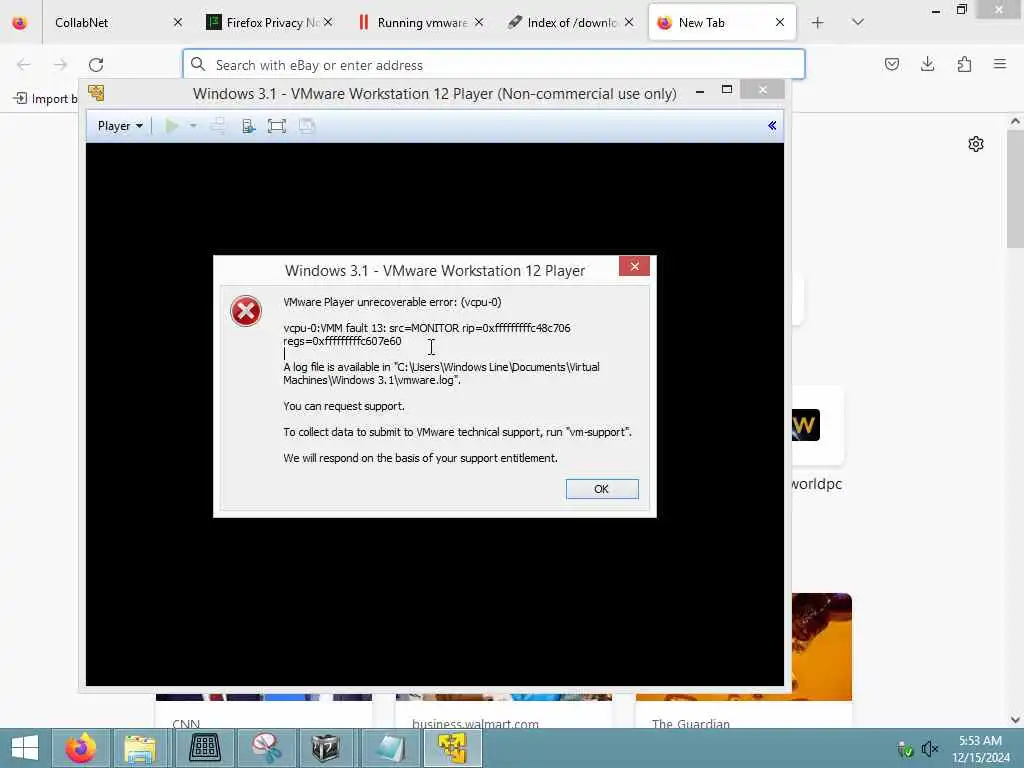Expand the list all tabs chevron
The image size is (1024, 768).
[x=857, y=22]
